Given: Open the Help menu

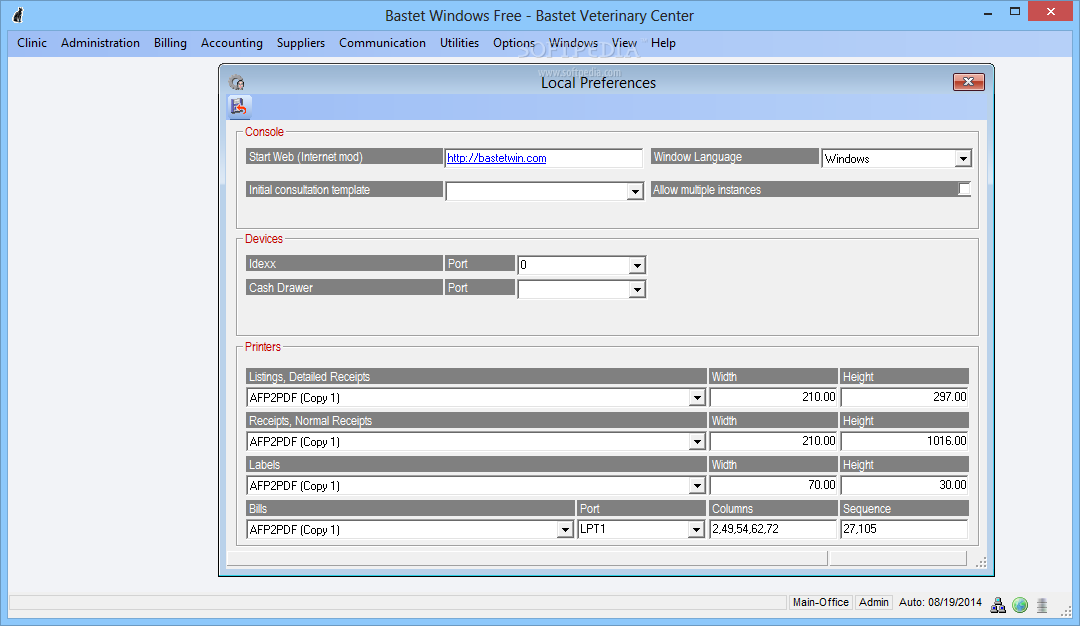Looking at the screenshot, I should click(663, 43).
